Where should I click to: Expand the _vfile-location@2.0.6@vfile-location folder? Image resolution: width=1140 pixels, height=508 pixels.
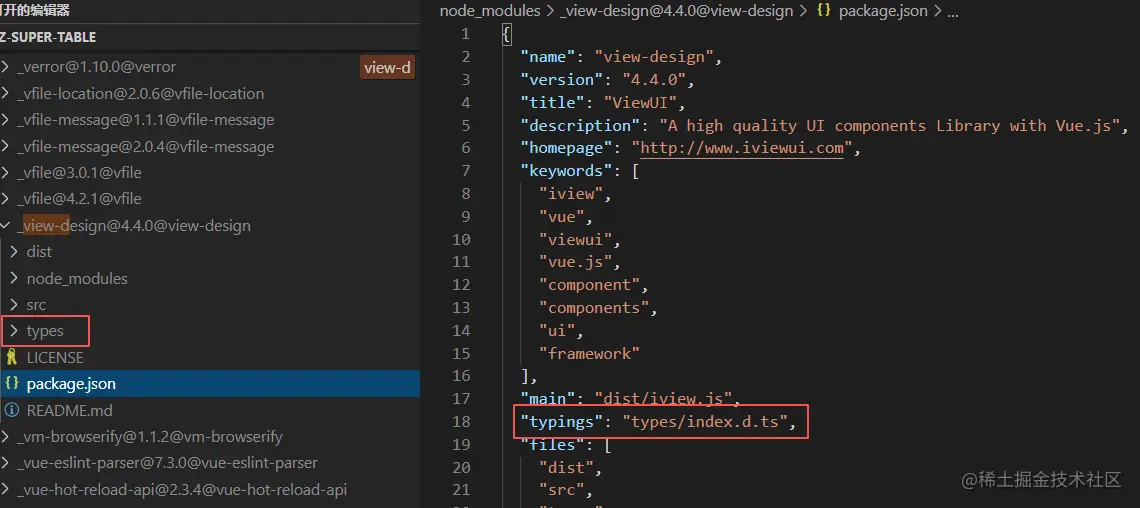(5, 93)
